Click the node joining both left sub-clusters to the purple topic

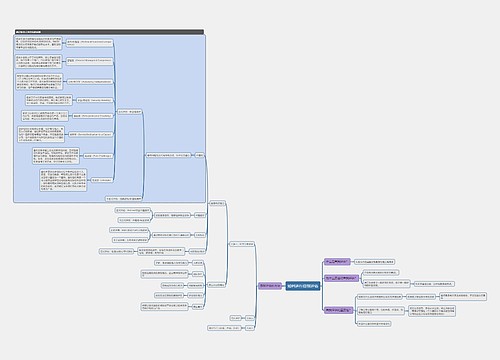[x=242, y=244]
